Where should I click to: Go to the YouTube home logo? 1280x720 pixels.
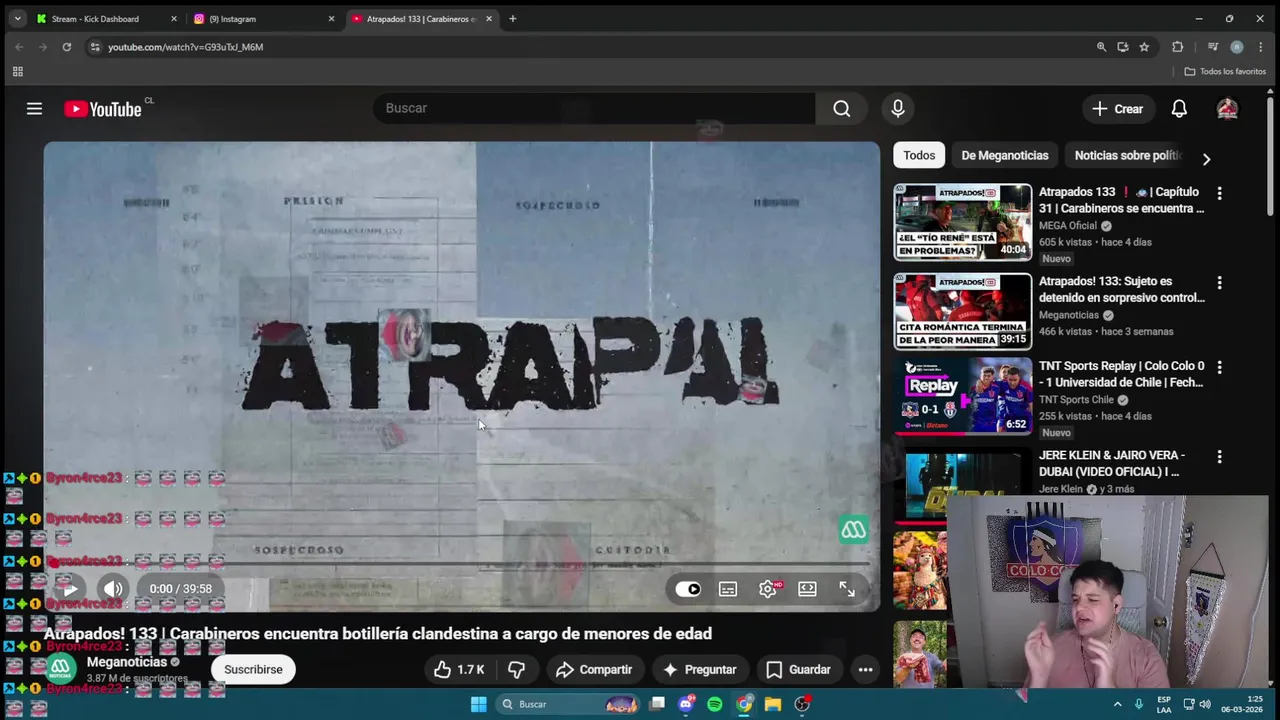[103, 109]
